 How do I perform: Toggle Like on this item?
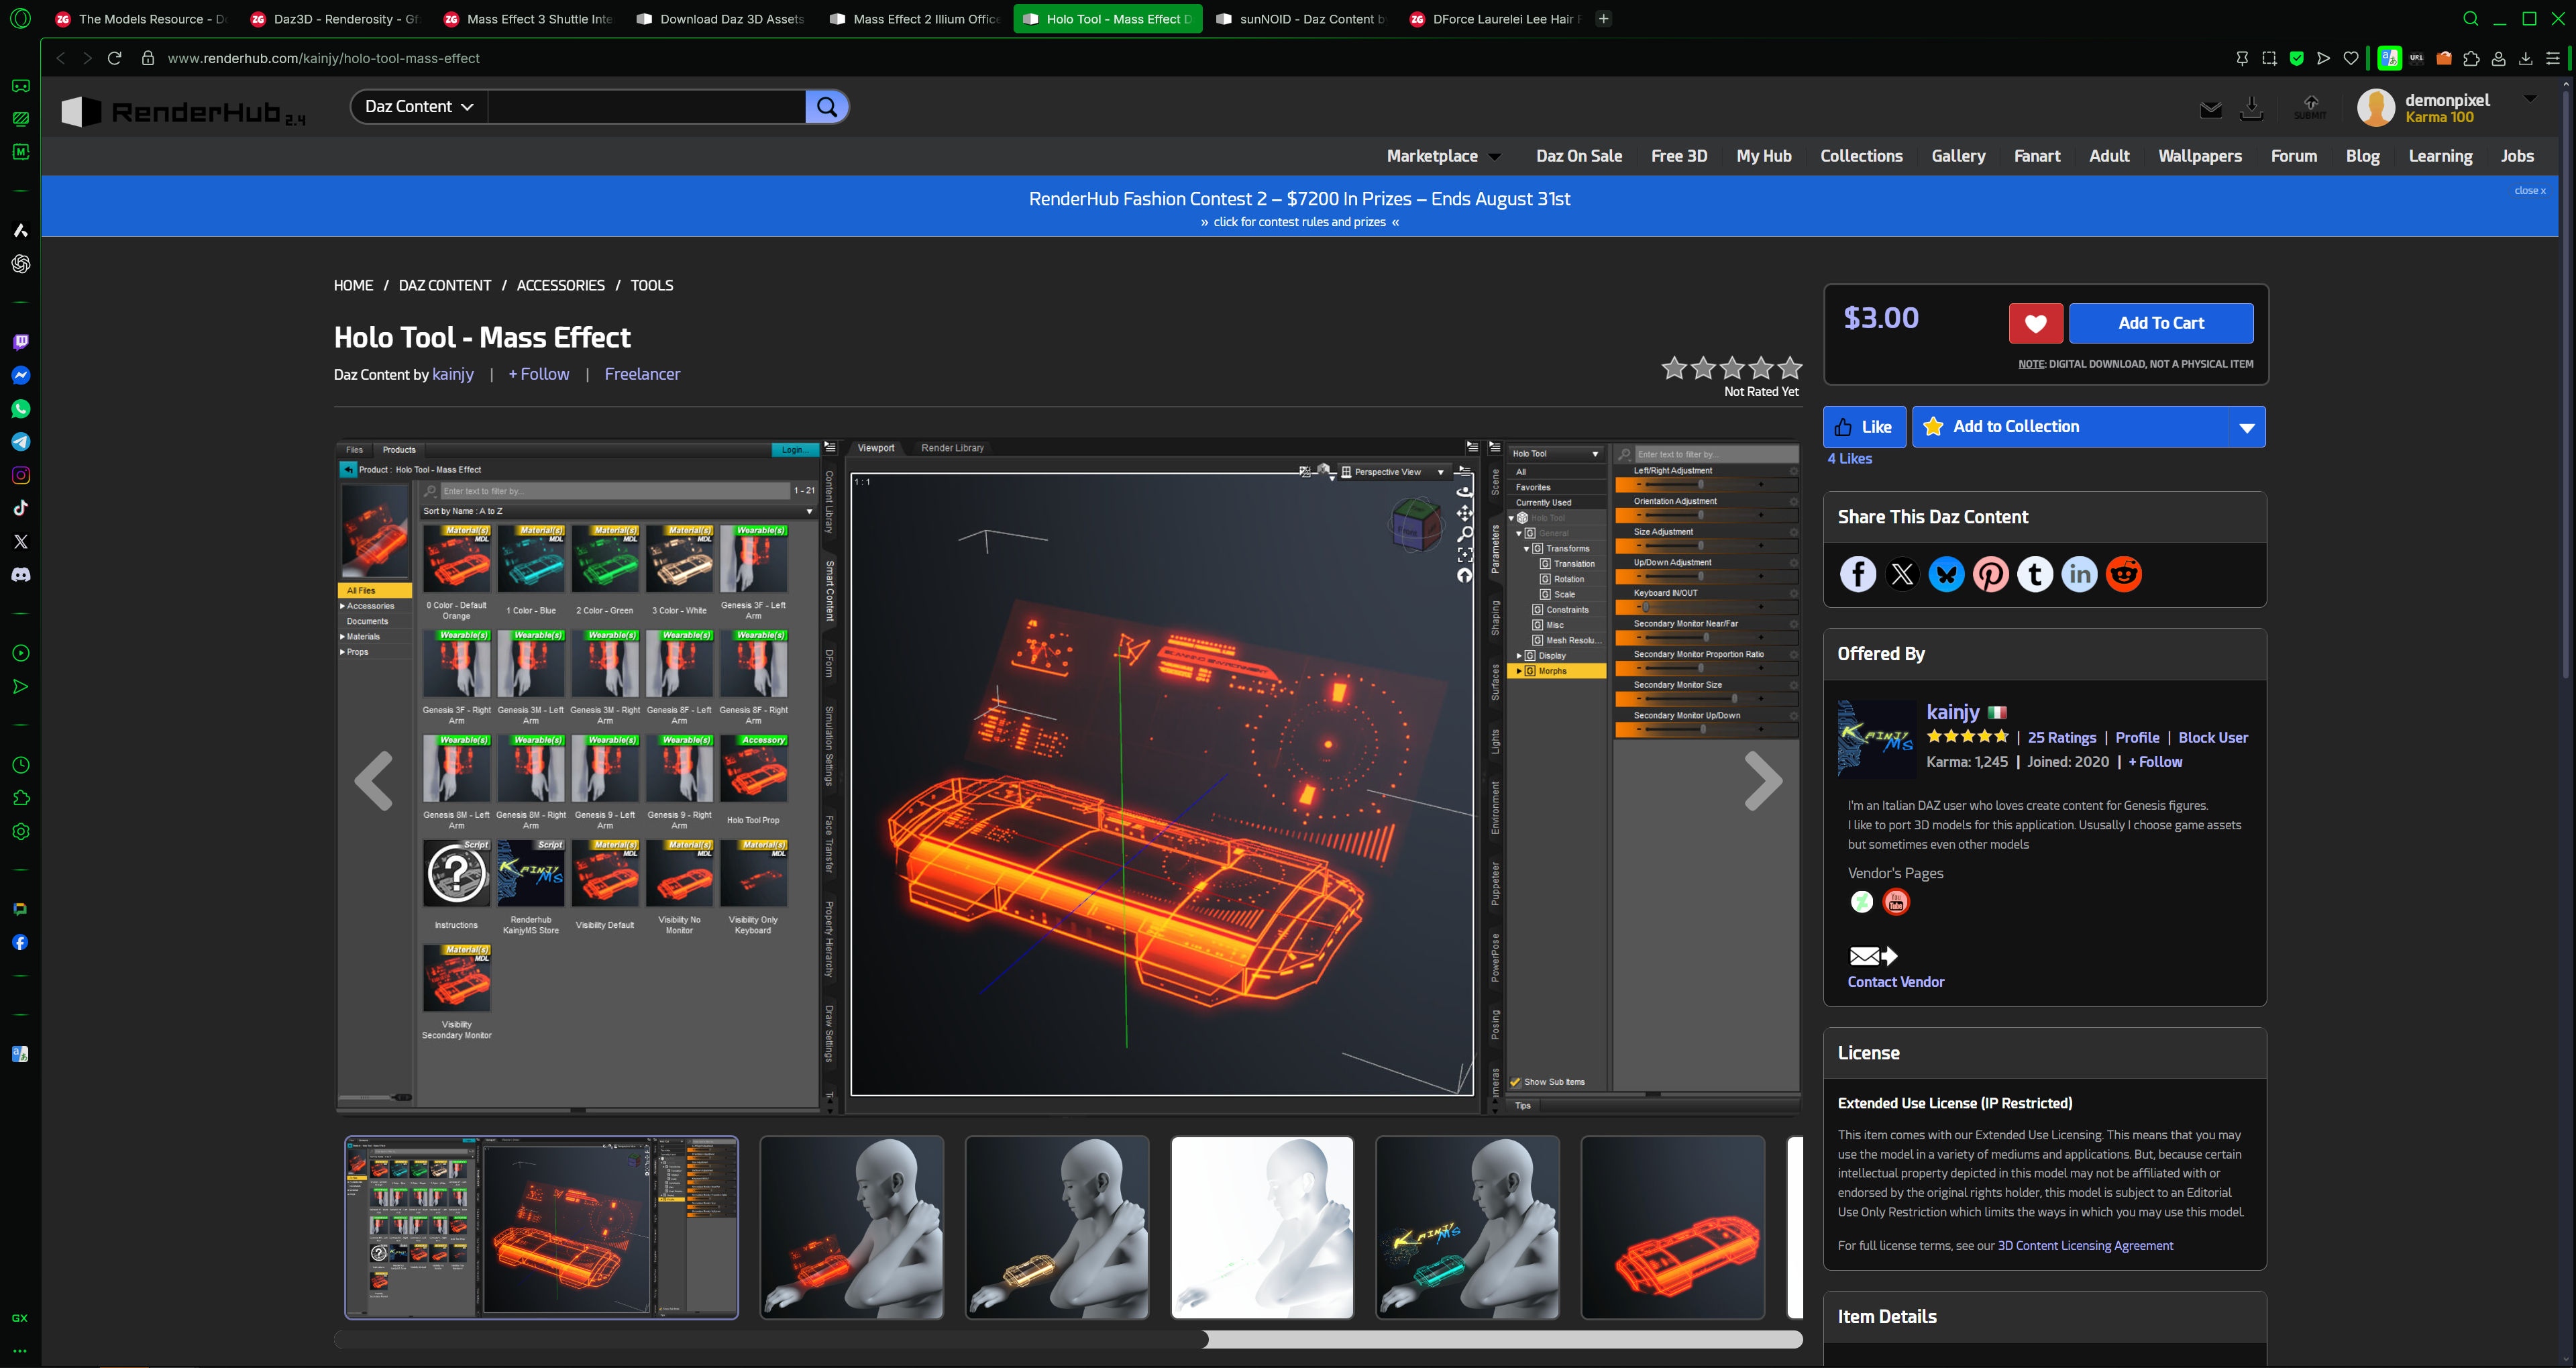(1865, 427)
